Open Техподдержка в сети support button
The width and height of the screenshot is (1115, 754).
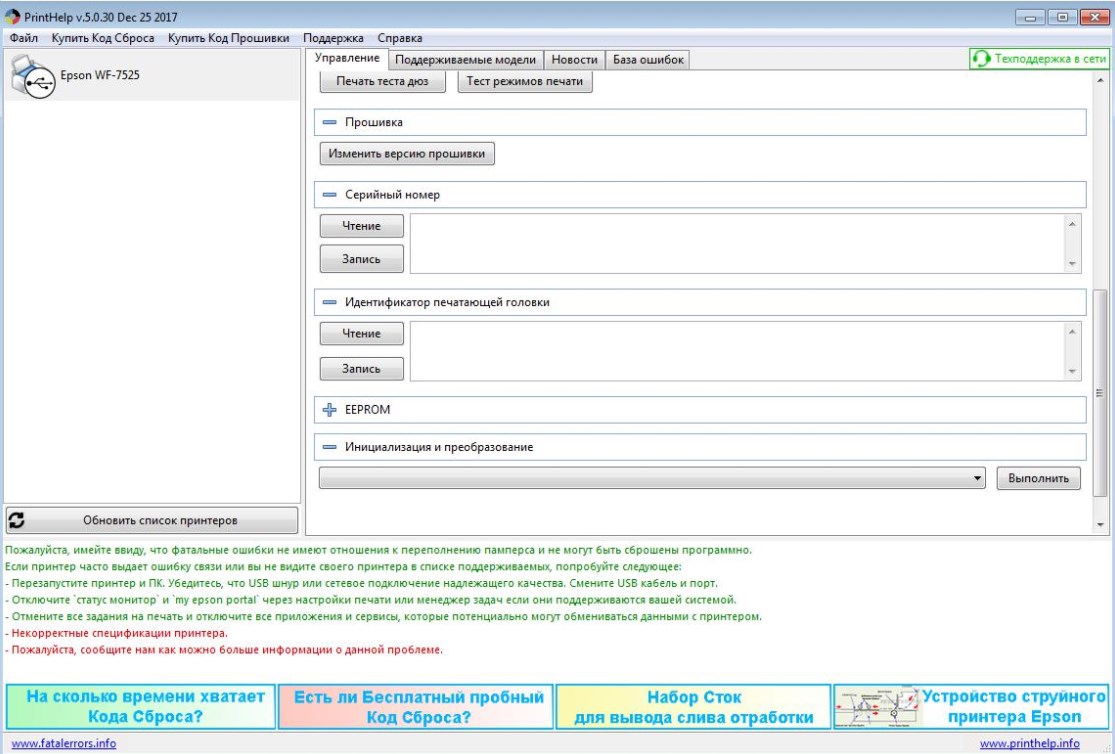click(x=1039, y=59)
